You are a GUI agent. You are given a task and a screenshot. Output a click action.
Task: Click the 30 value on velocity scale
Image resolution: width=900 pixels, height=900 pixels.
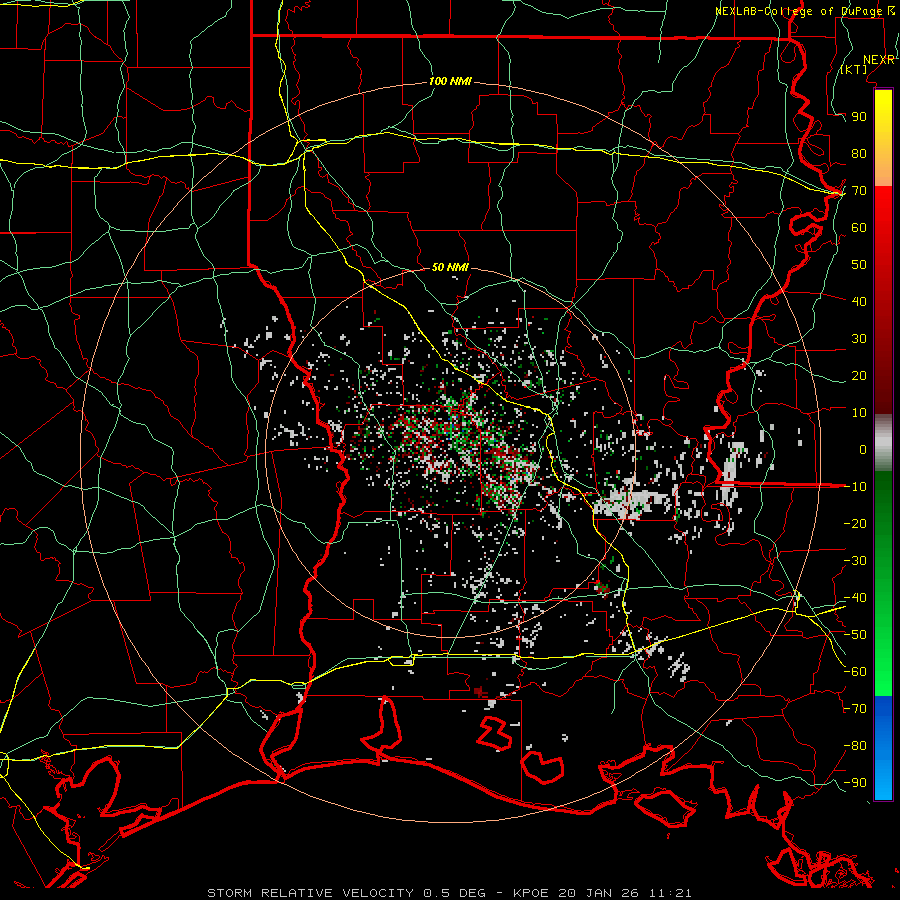tap(859, 339)
